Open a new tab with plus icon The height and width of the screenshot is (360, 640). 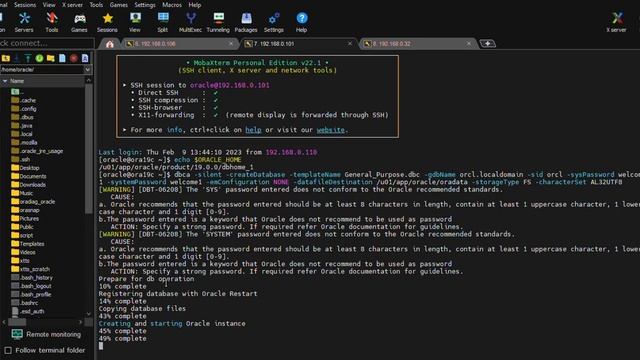(487, 43)
